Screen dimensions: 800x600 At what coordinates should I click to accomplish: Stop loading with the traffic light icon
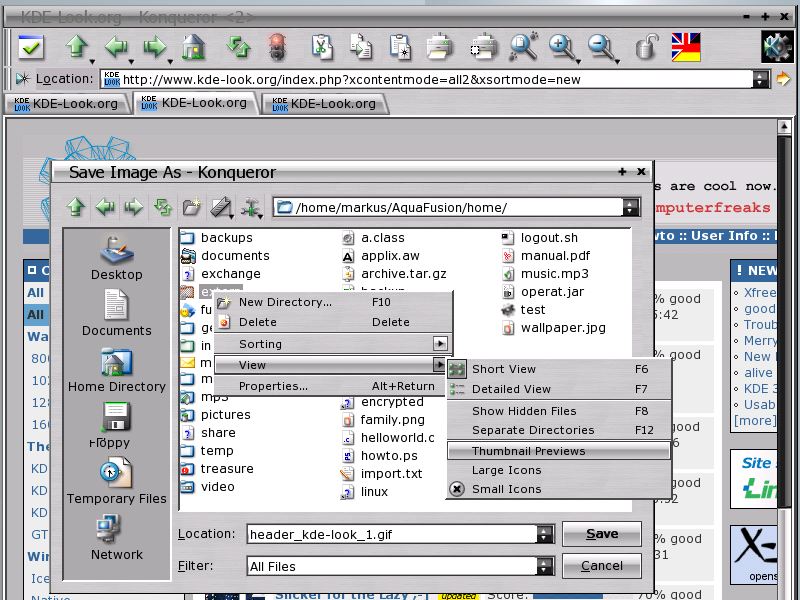[x=277, y=47]
